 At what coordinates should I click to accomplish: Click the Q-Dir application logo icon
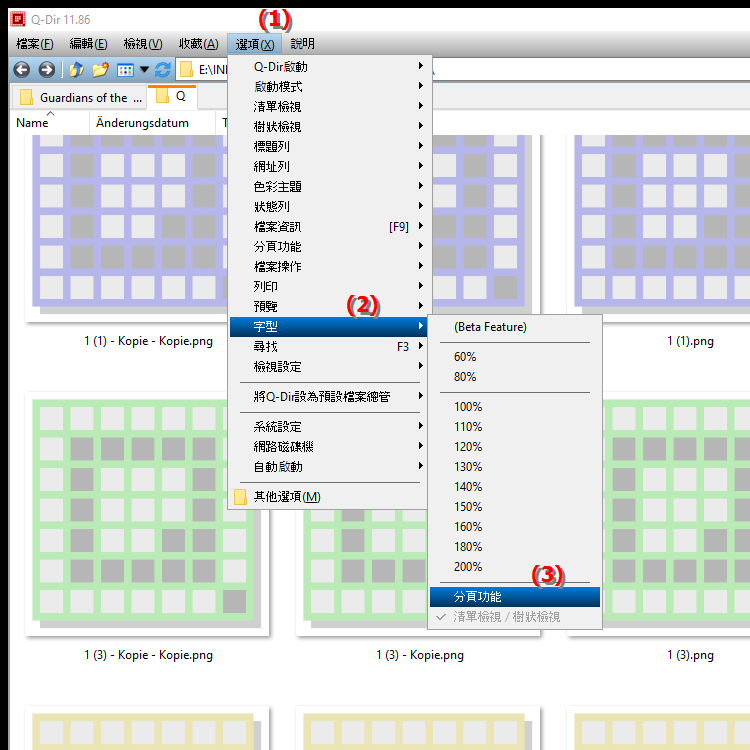tap(18, 19)
